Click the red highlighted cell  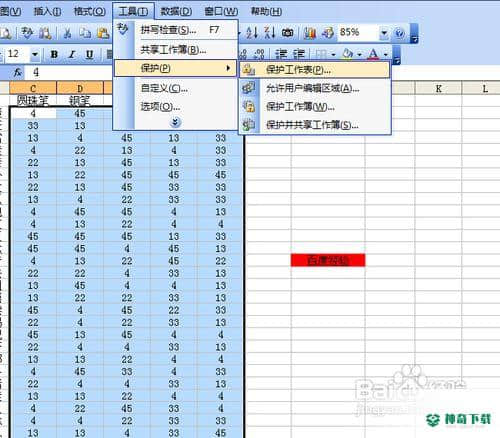pyautogui.click(x=328, y=260)
